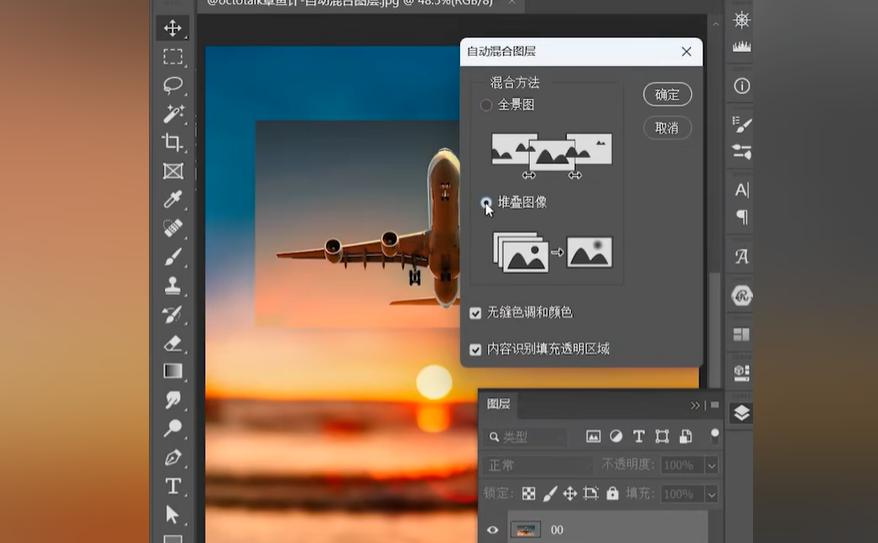Click the 取消 button
The width and height of the screenshot is (878, 543).
tap(667, 128)
